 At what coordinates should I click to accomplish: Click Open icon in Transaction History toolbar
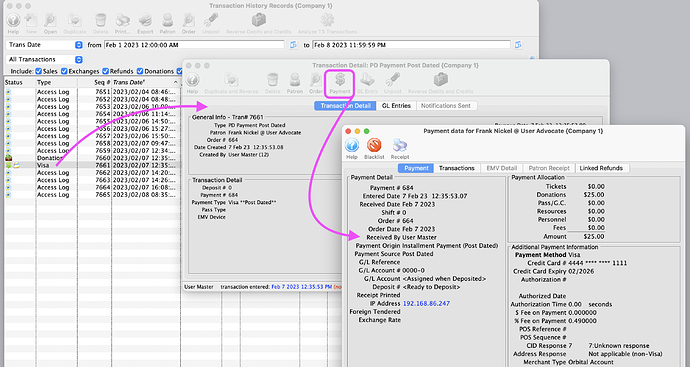[50, 20]
